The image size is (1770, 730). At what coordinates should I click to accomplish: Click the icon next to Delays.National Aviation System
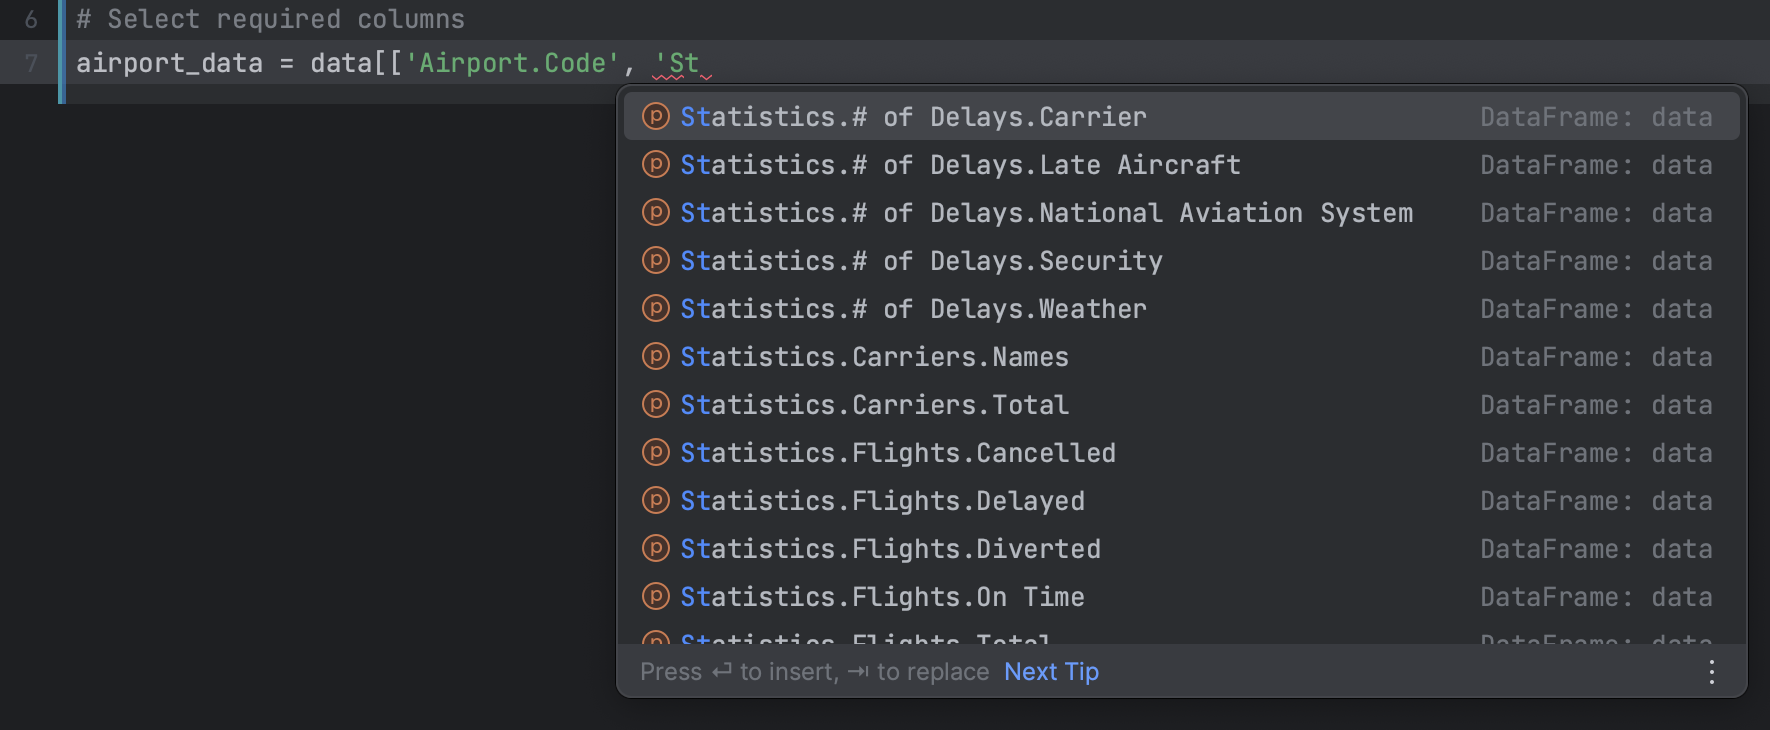pos(655,213)
